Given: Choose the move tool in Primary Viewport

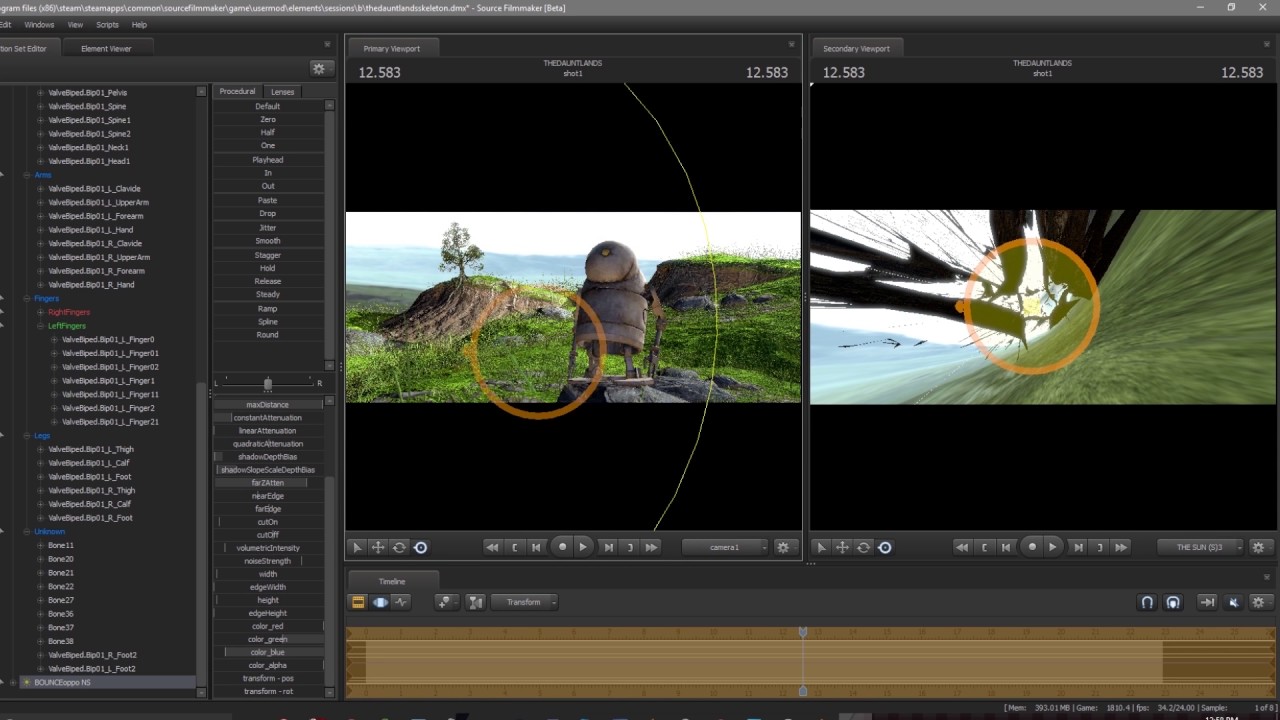Looking at the screenshot, I should [378, 547].
